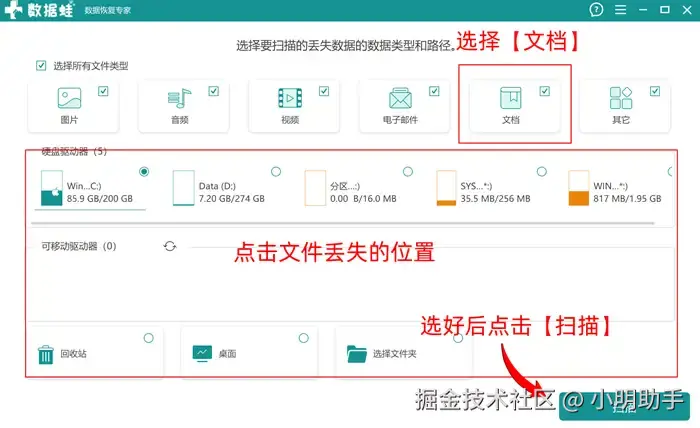Click the 回收站 recycle bin icon
The width and height of the screenshot is (700, 428).
coord(46,354)
